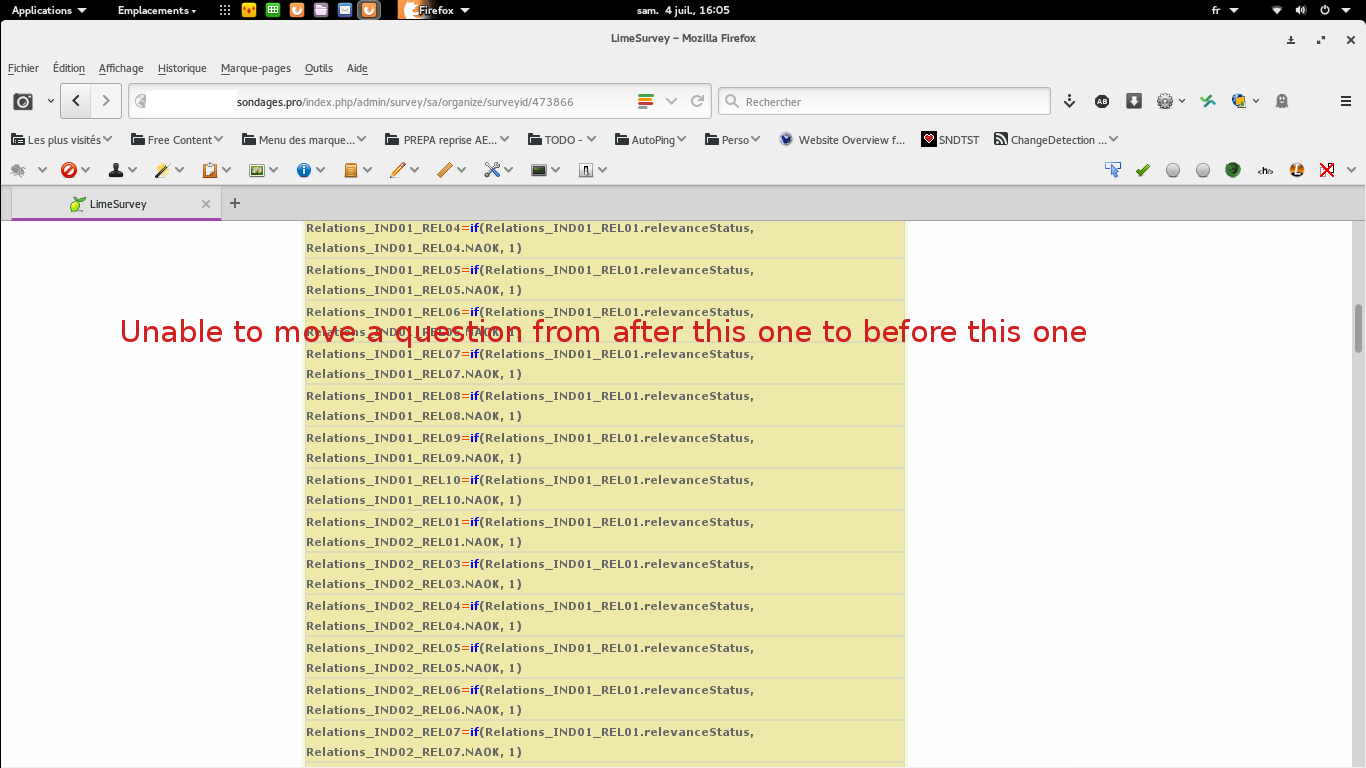Click the red Disable icon
The height and width of the screenshot is (768, 1366).
[68, 170]
